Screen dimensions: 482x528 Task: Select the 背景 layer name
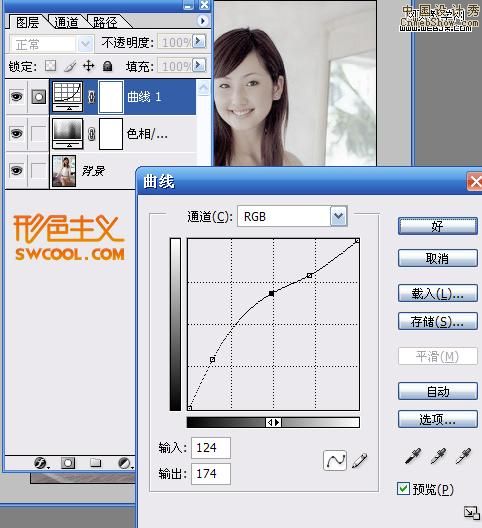point(93,171)
